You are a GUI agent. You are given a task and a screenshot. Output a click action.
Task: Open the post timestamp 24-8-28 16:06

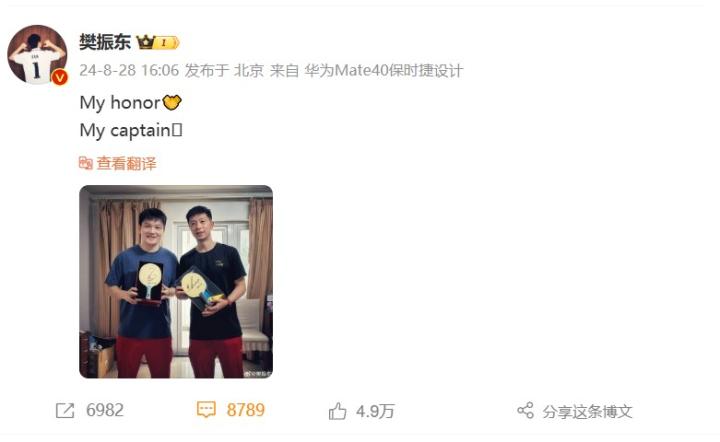click(x=129, y=70)
